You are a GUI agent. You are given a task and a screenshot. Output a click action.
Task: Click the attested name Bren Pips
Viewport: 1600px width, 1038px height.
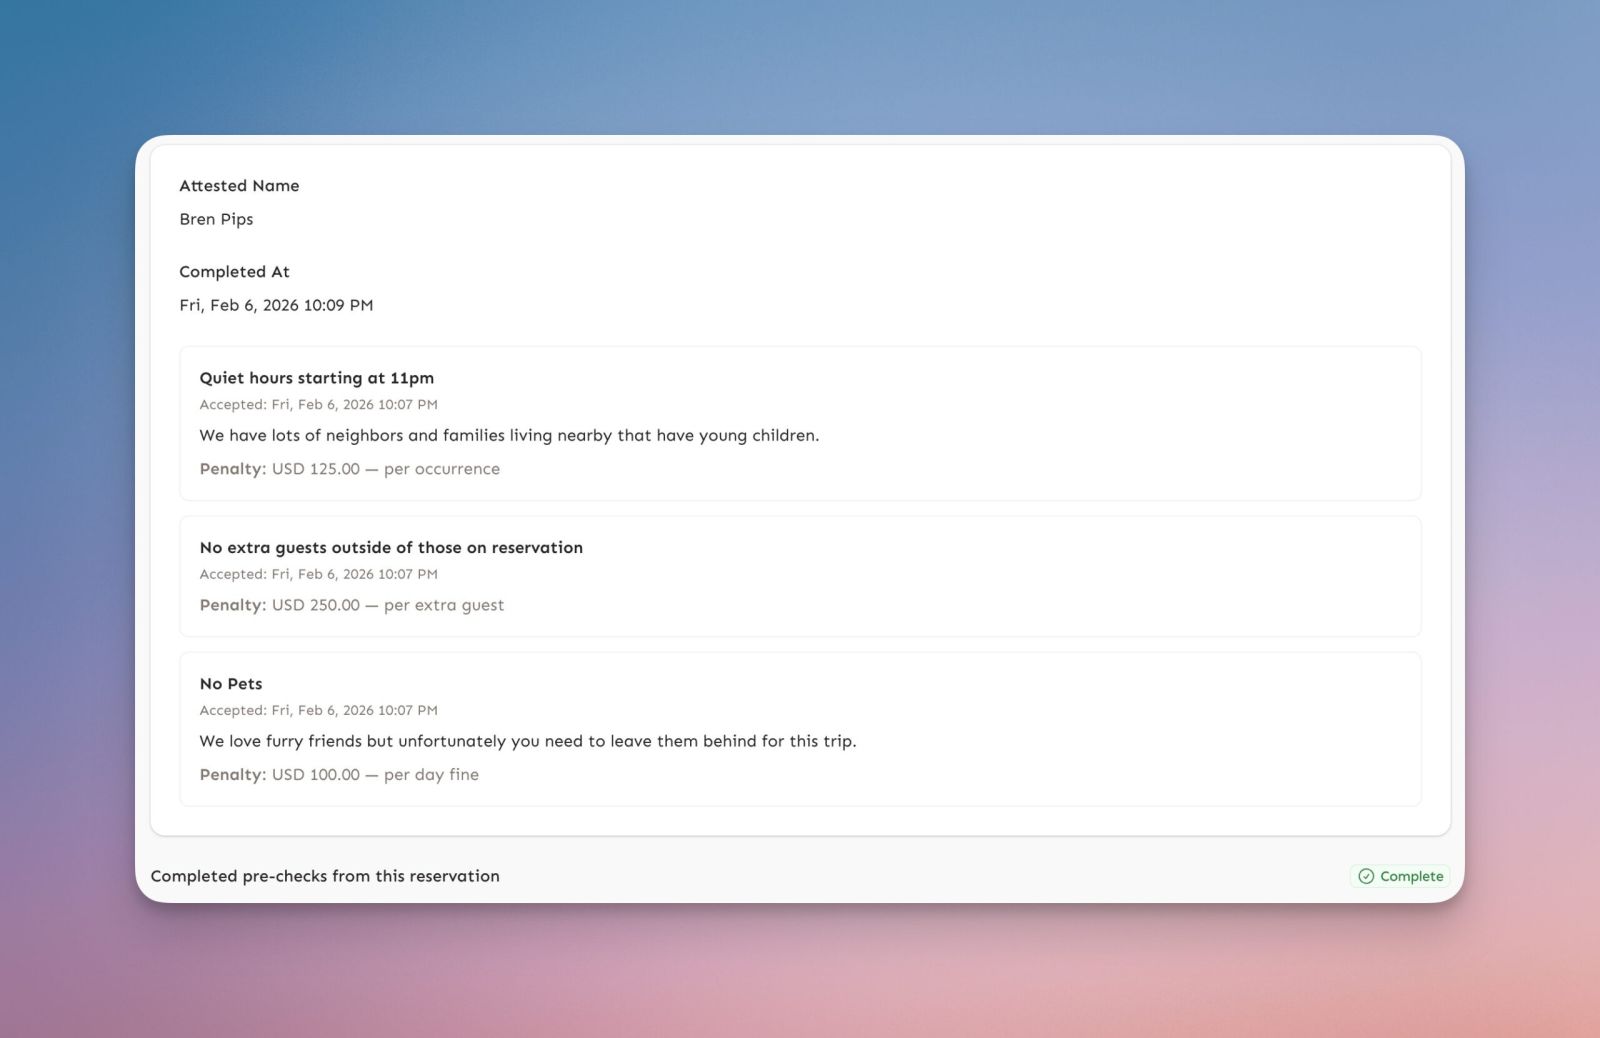click(x=216, y=219)
